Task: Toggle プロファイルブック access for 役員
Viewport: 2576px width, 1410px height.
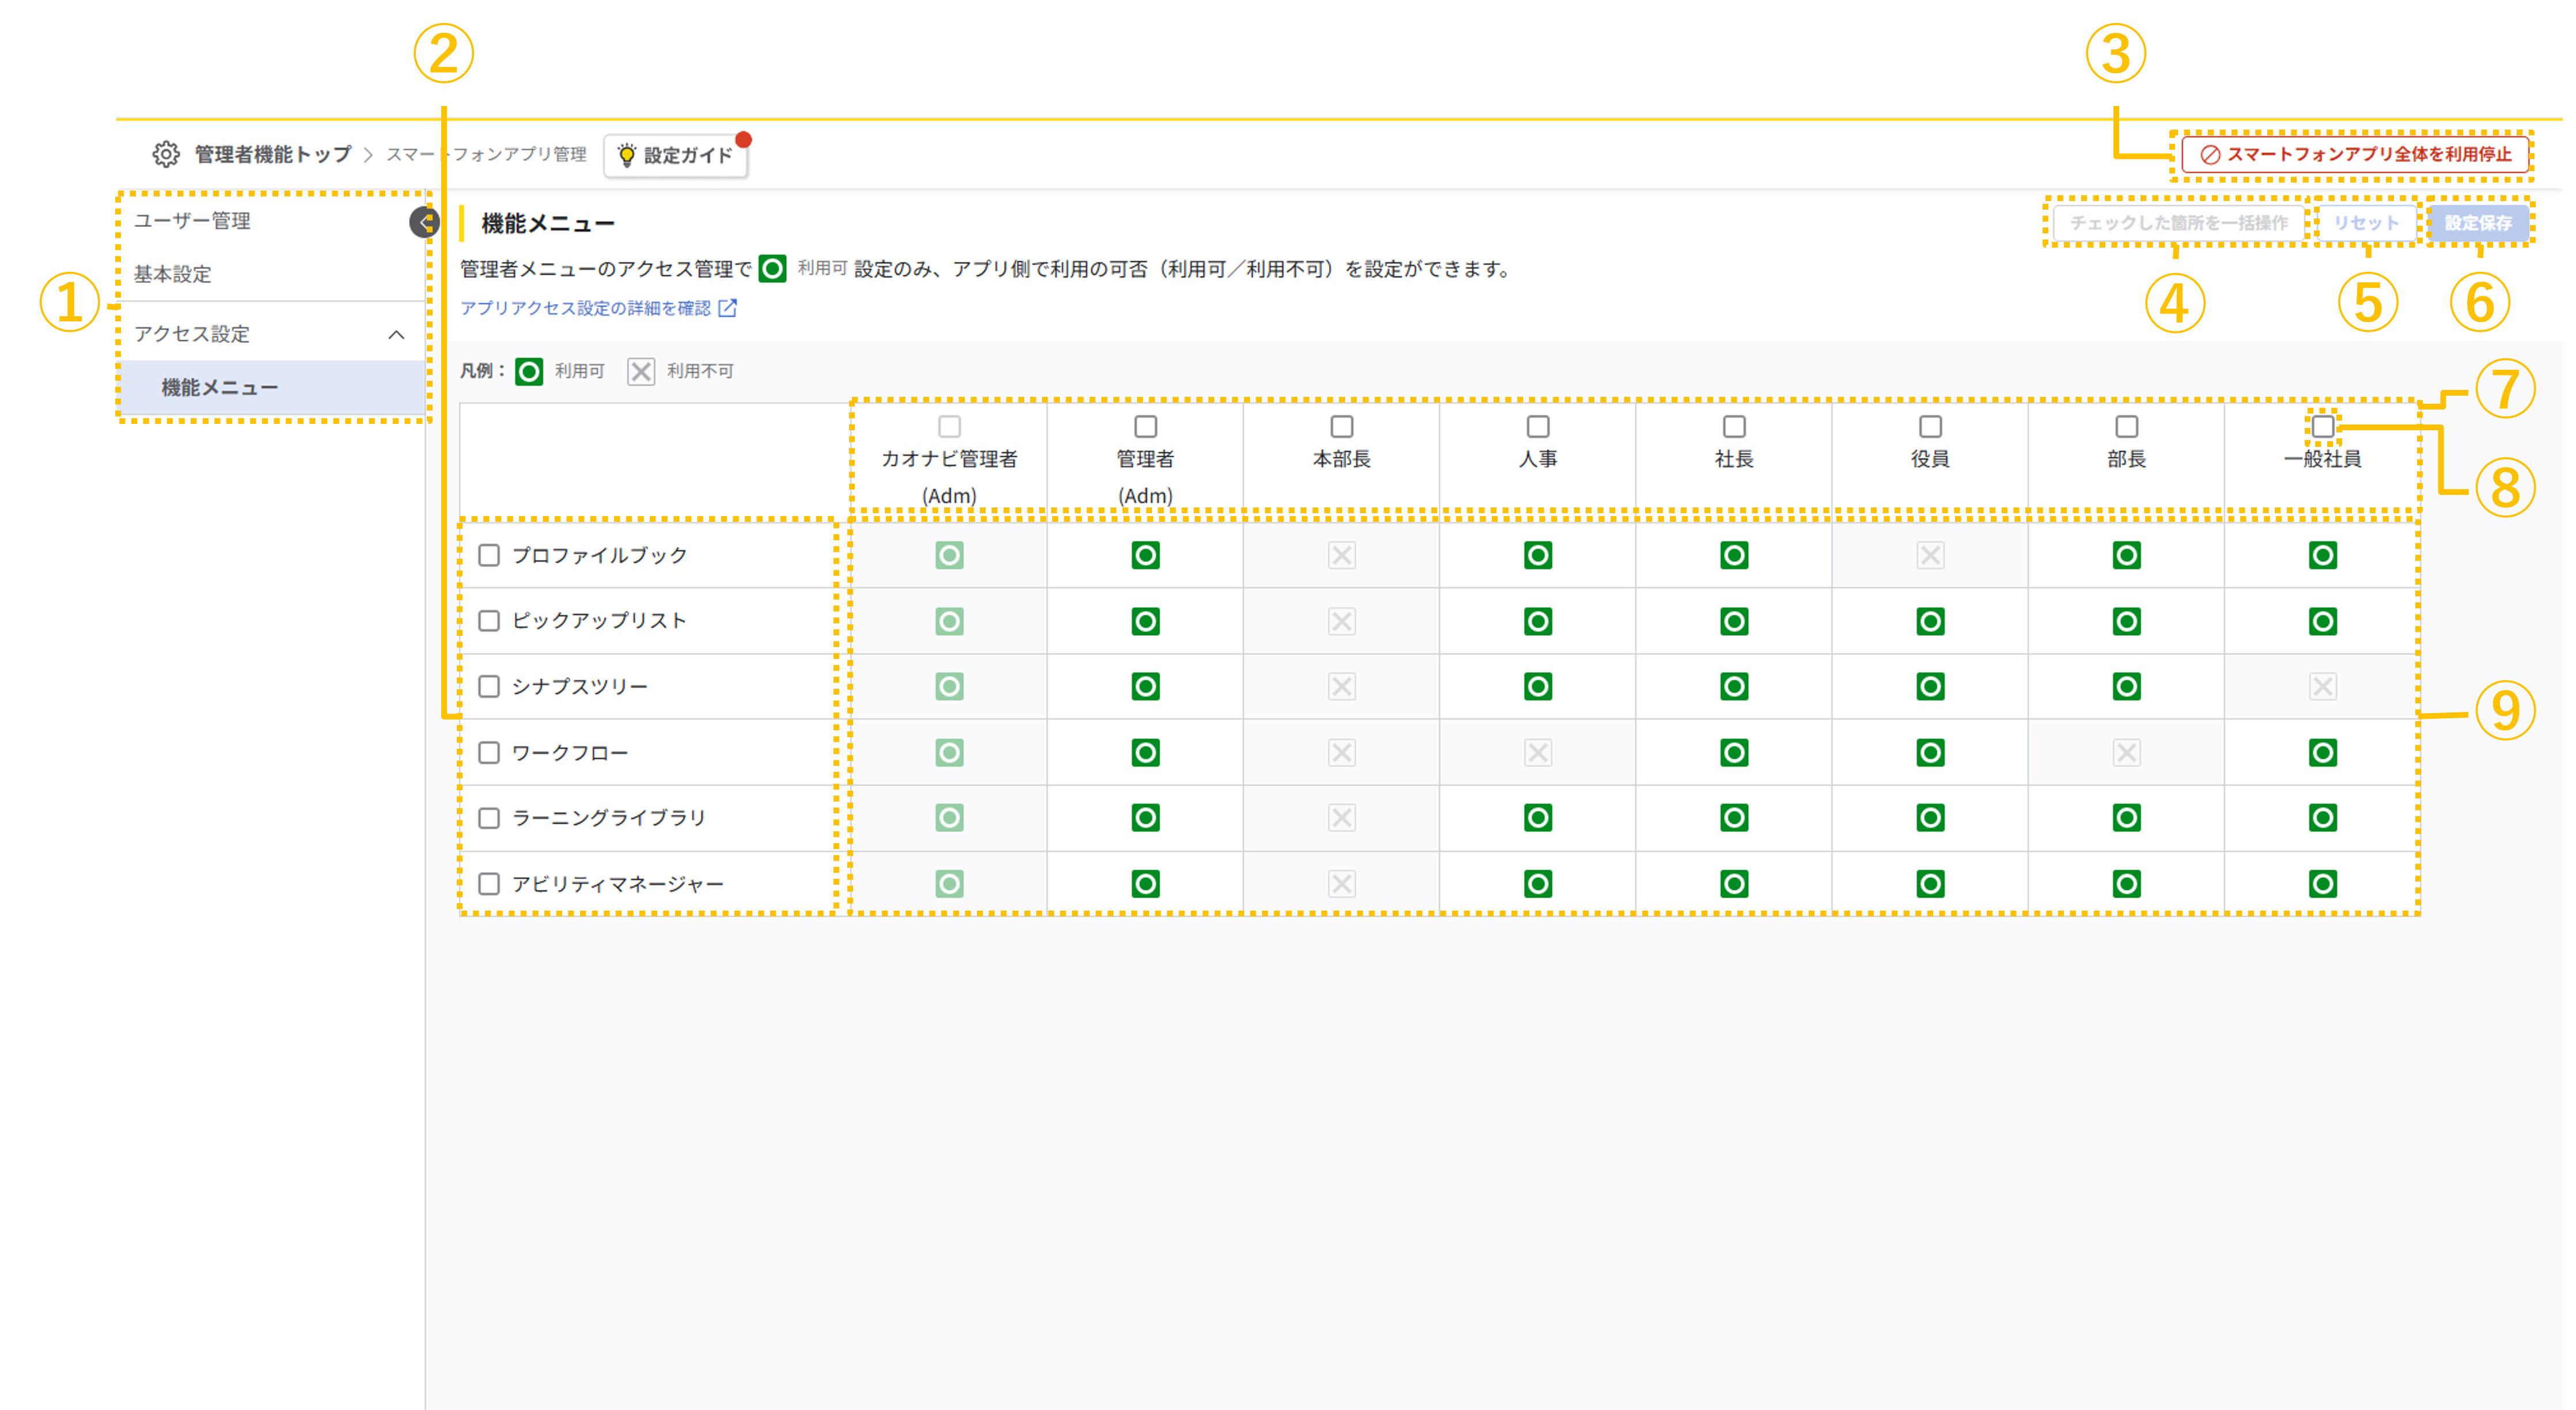Action: point(1930,555)
